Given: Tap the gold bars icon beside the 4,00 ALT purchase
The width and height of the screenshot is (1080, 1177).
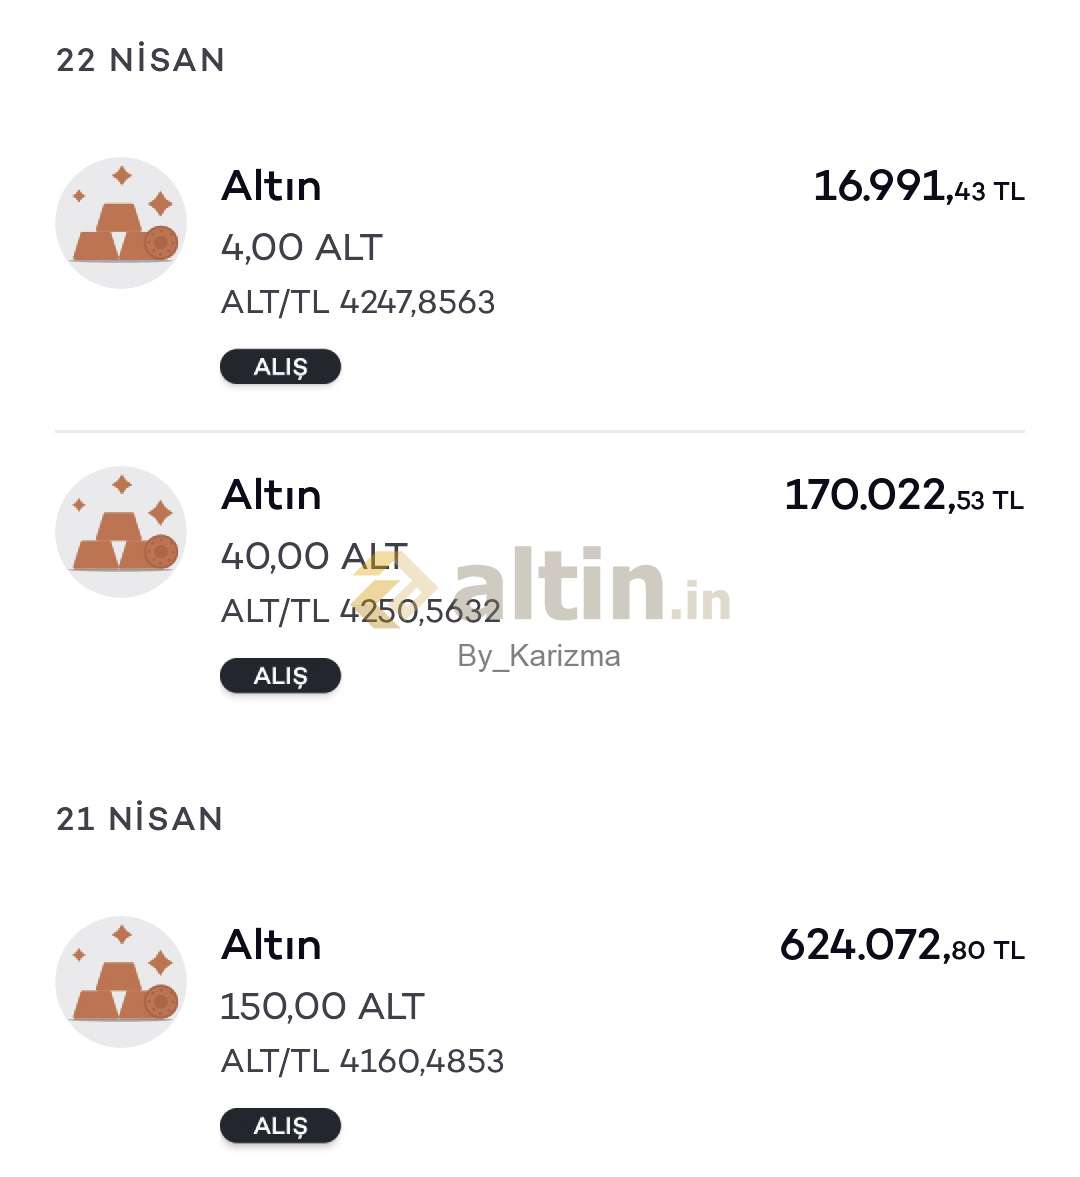Looking at the screenshot, I should click(x=121, y=223).
